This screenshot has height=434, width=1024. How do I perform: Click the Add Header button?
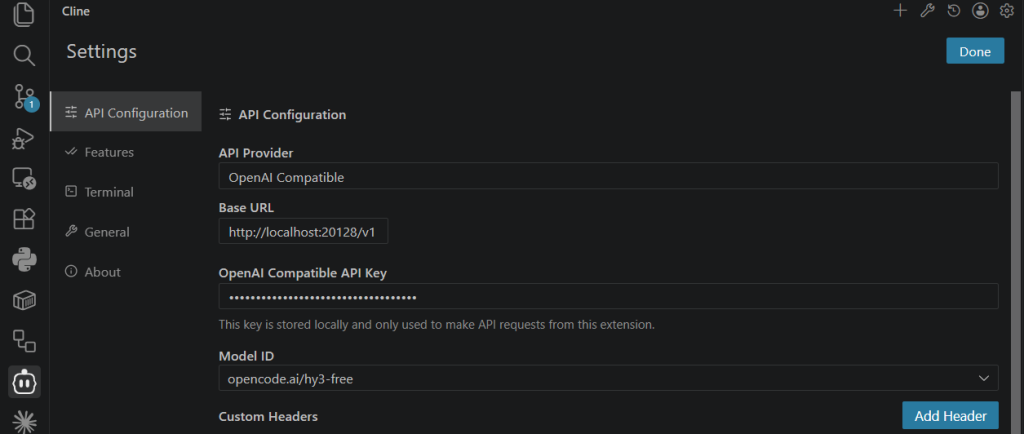click(950, 416)
